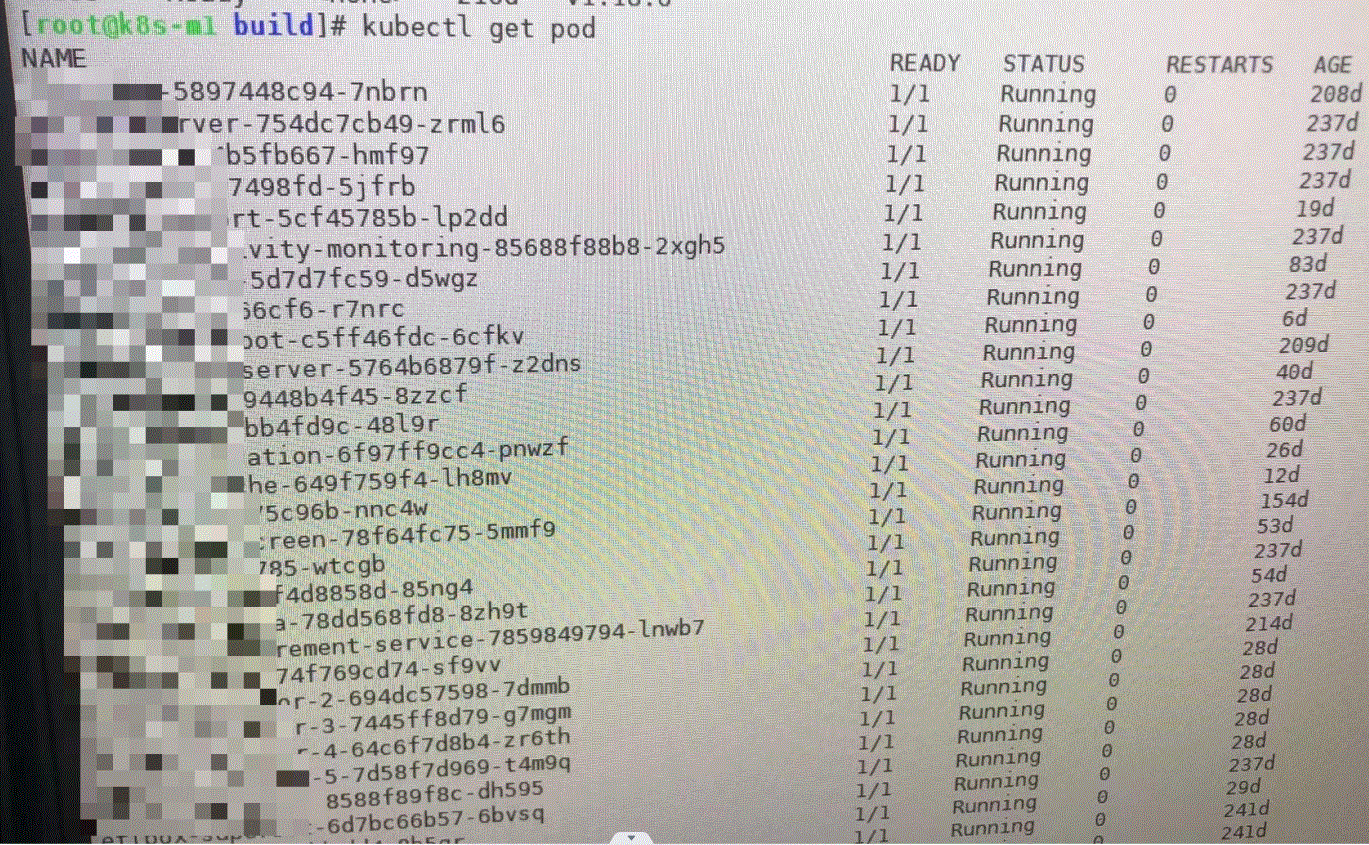The width and height of the screenshot is (1369, 845).
Task: Click the age value '208d'
Action: click(x=1336, y=96)
